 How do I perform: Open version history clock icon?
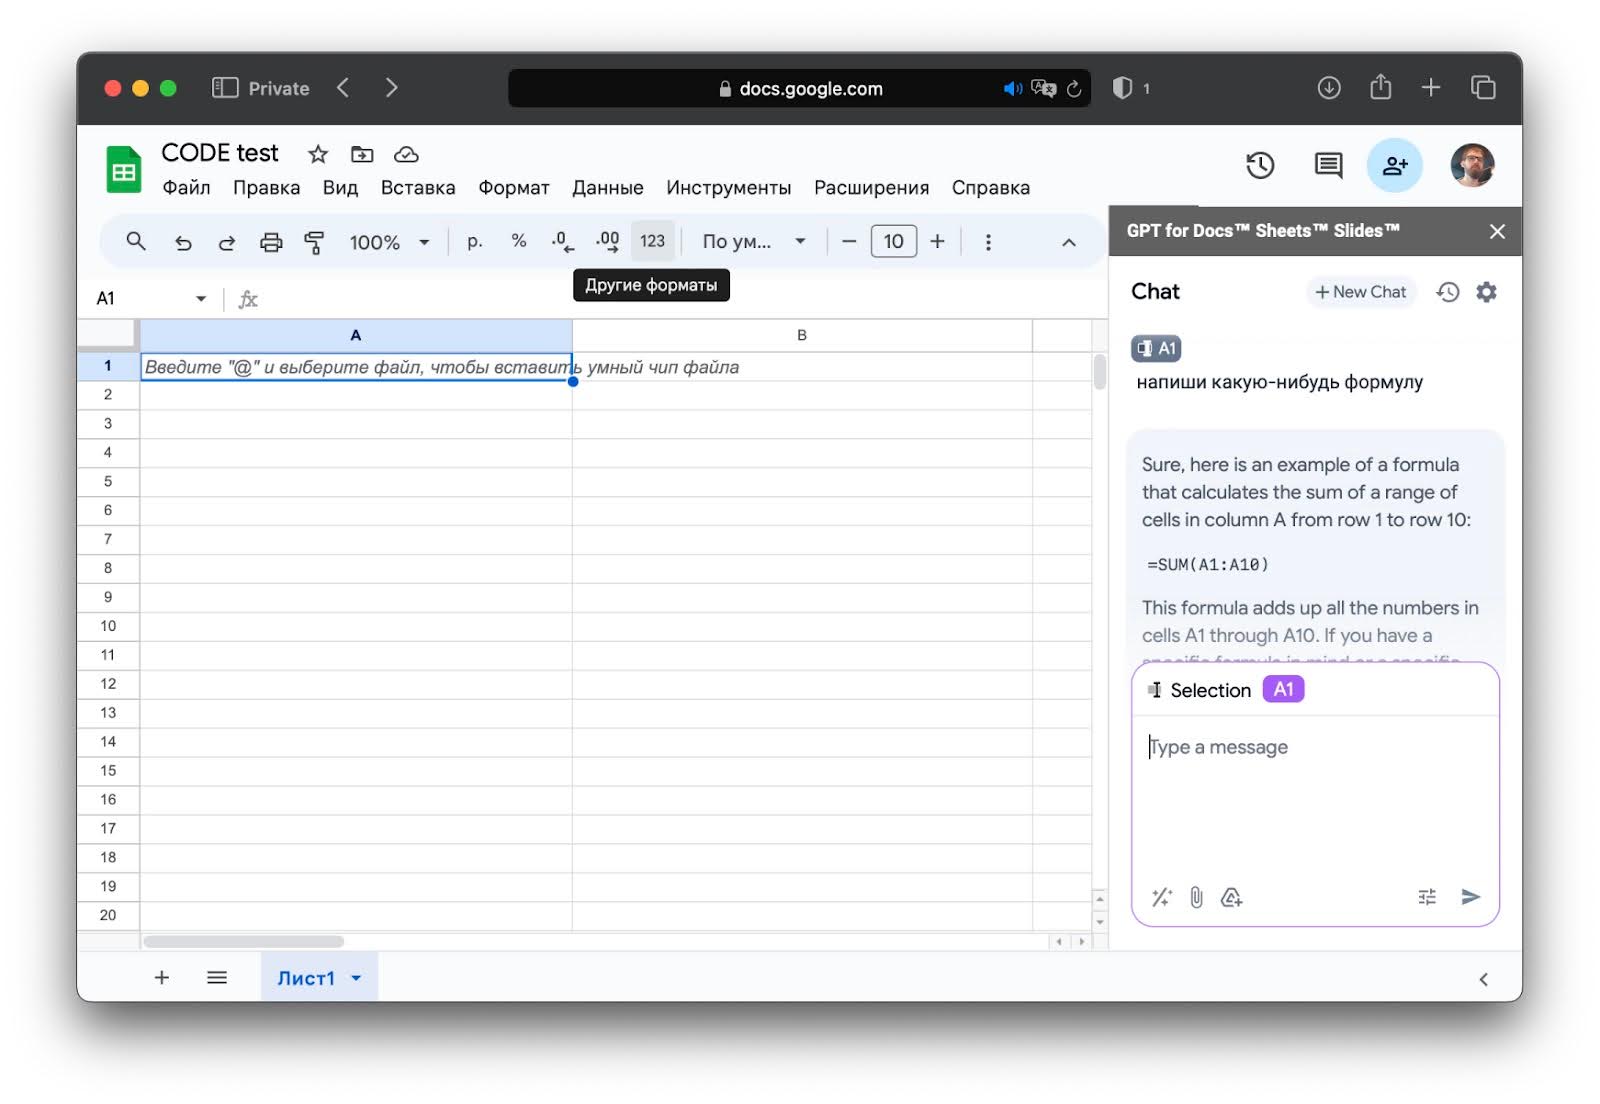(1260, 165)
